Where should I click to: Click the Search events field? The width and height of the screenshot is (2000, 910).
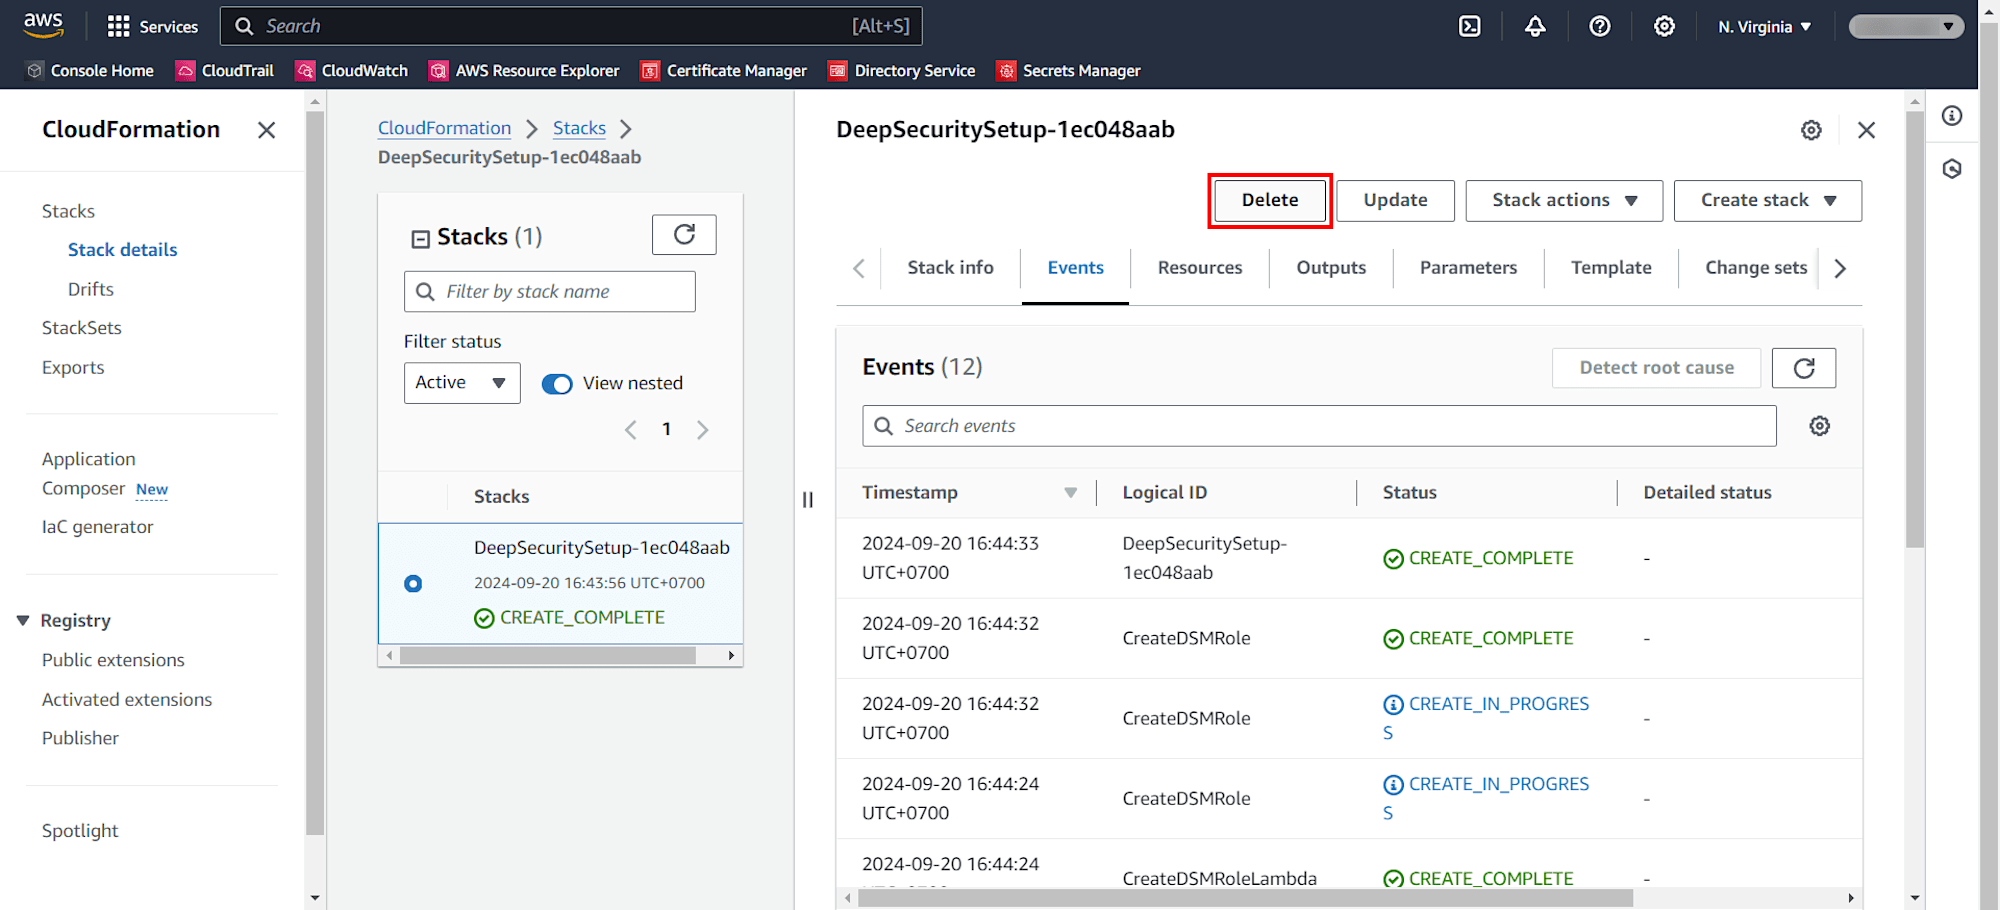click(x=1319, y=426)
